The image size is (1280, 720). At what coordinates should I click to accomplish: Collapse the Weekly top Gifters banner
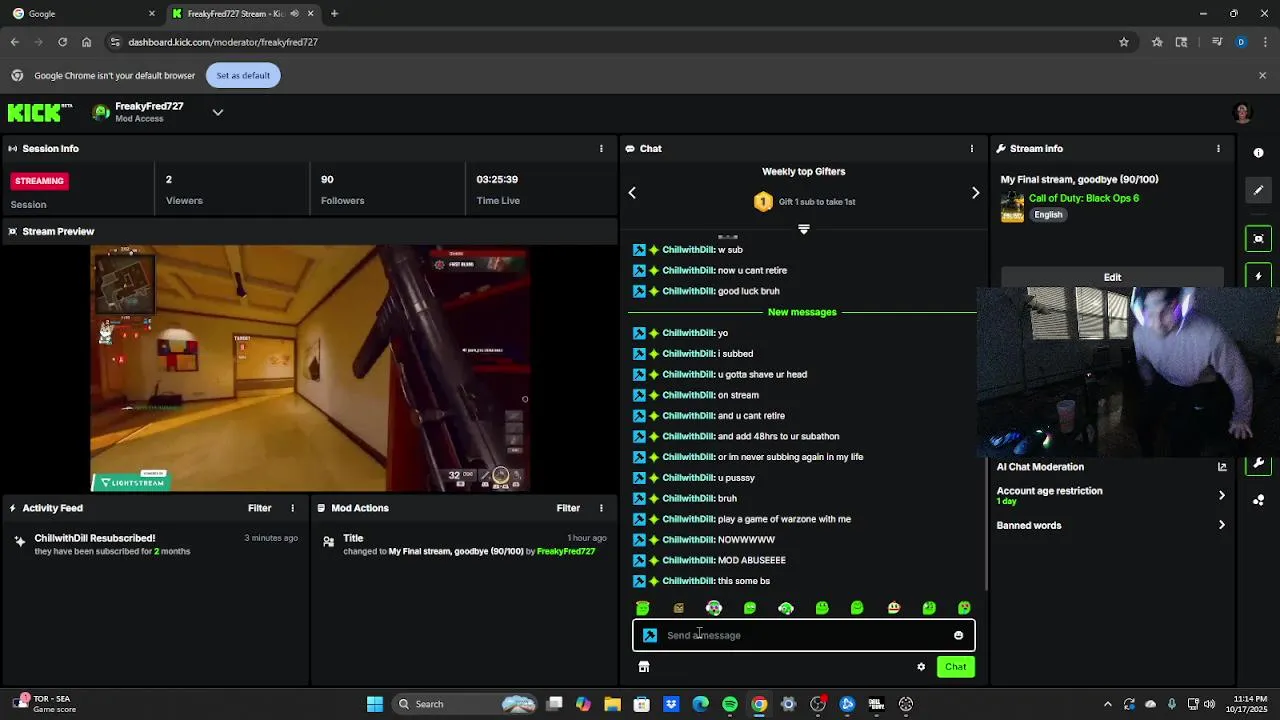pos(804,229)
